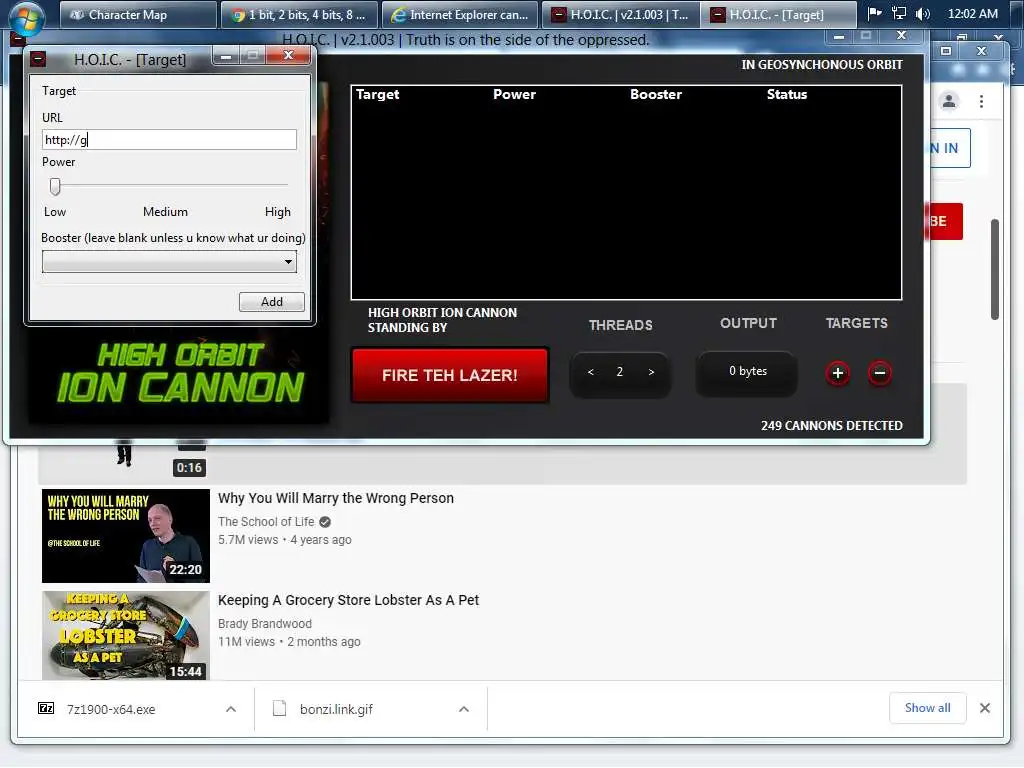Click the Power column header

coord(514,94)
